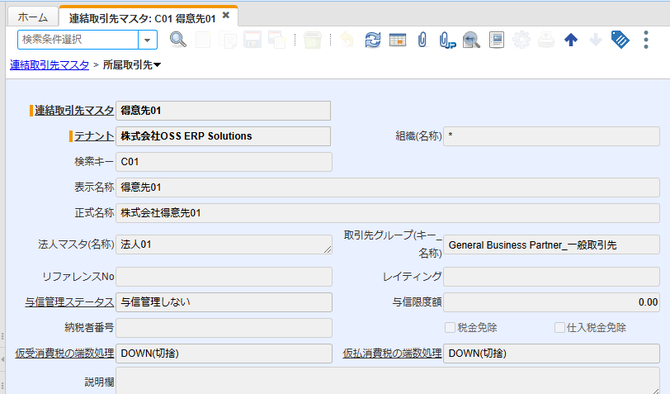Click the Find record magnifier icon
Viewport: 670px width, 394px height.
[178, 40]
